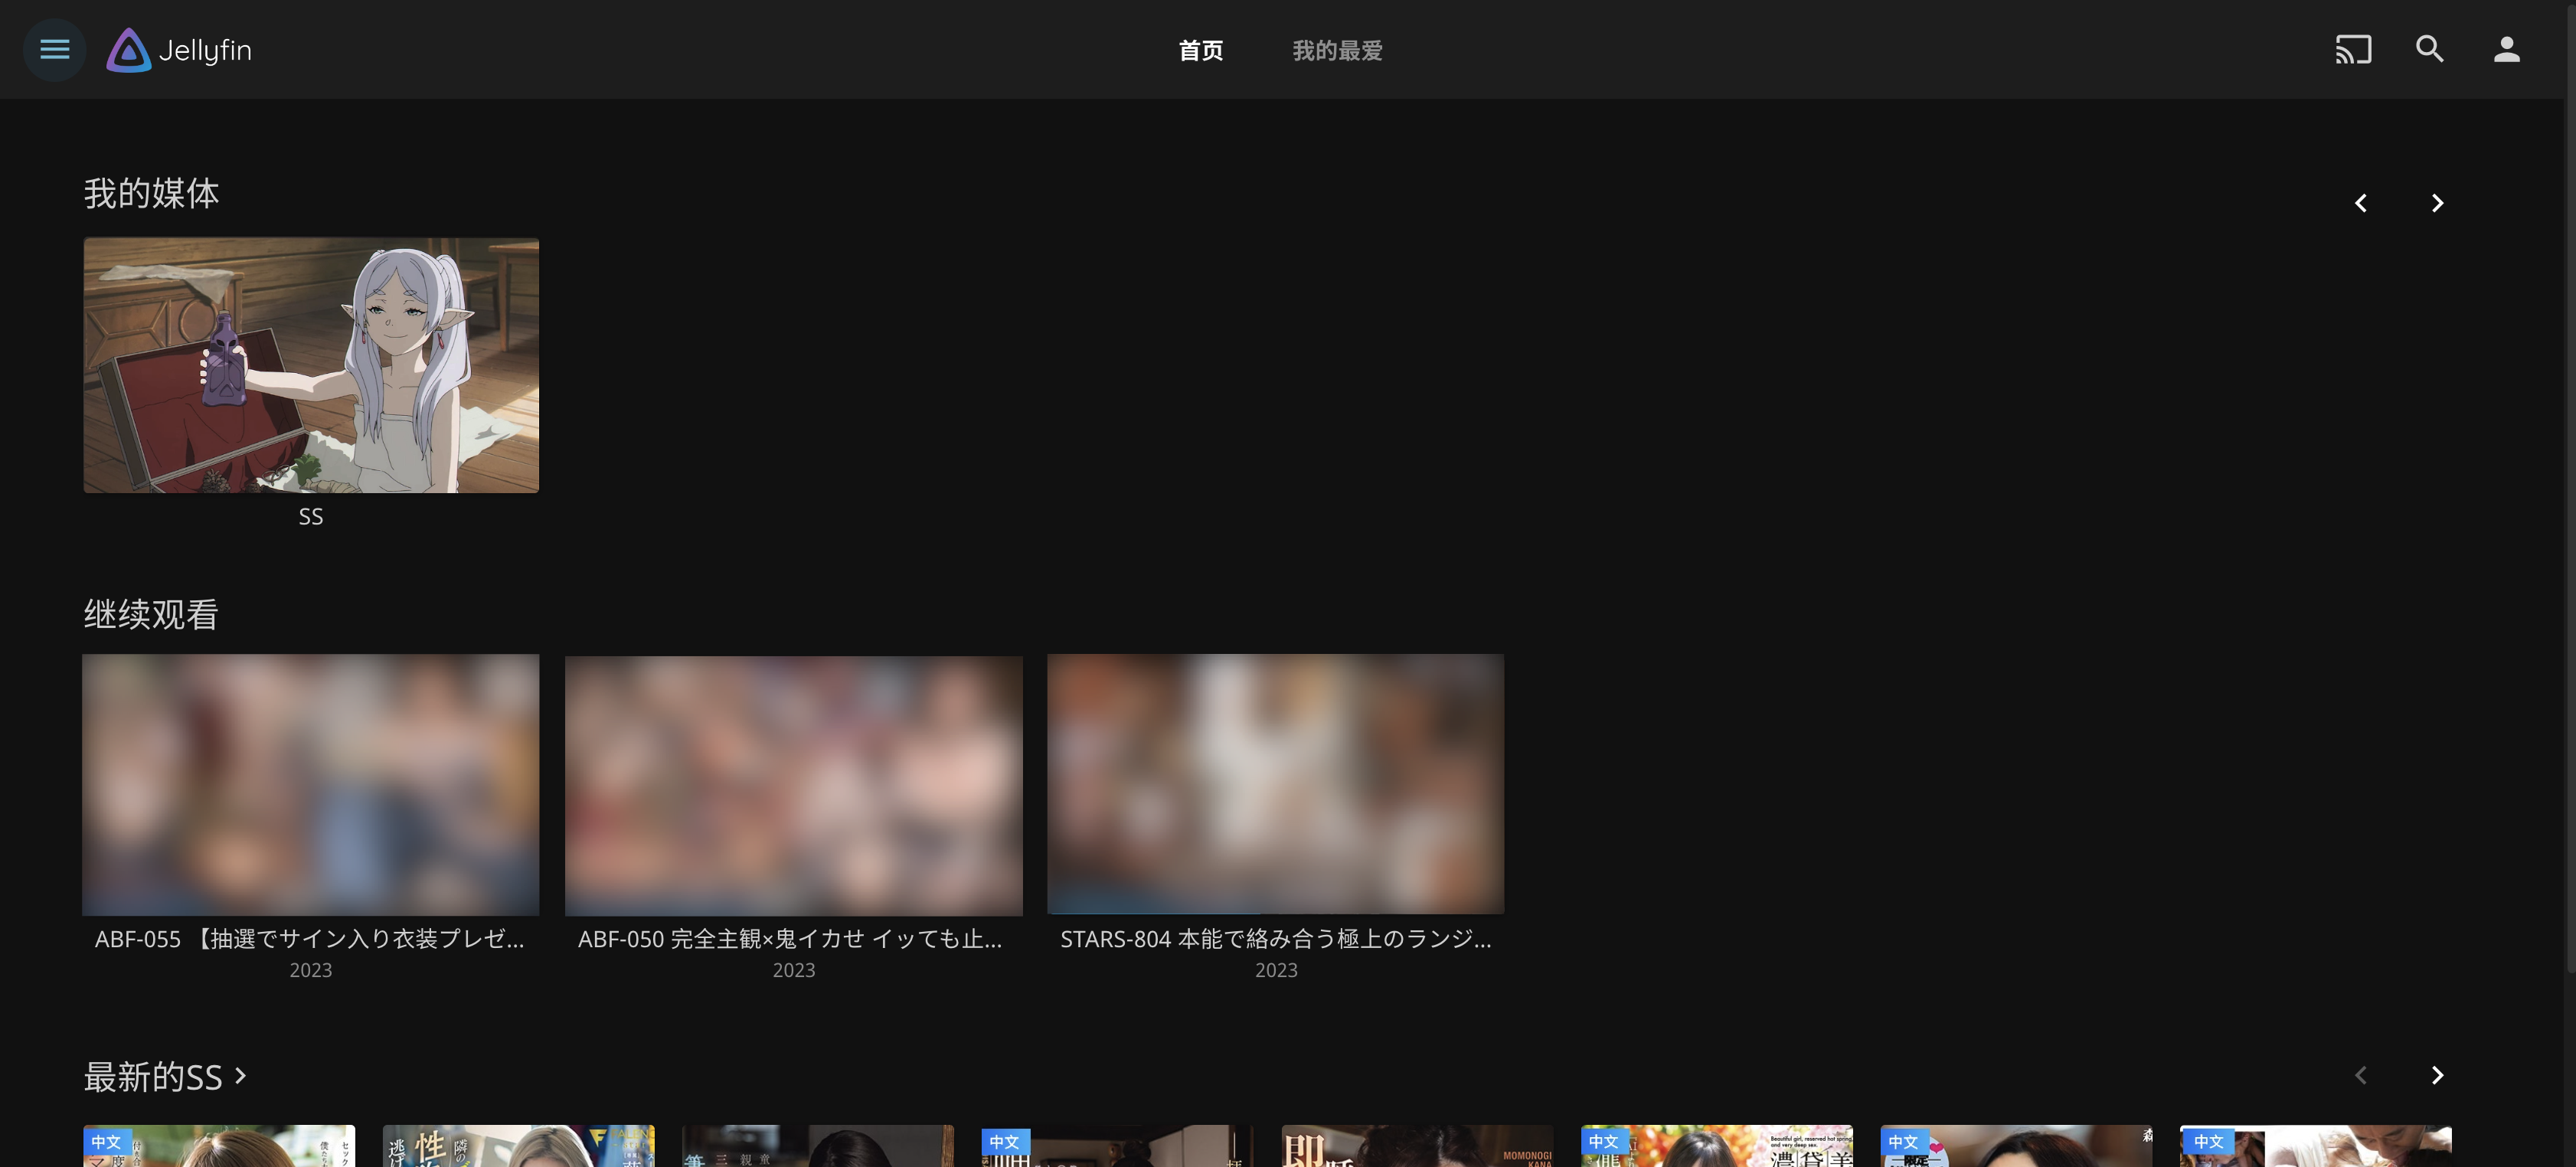The image size is (2576, 1167).
Task: Switch to the 我的最爱 favorites tab
Action: click(1336, 50)
